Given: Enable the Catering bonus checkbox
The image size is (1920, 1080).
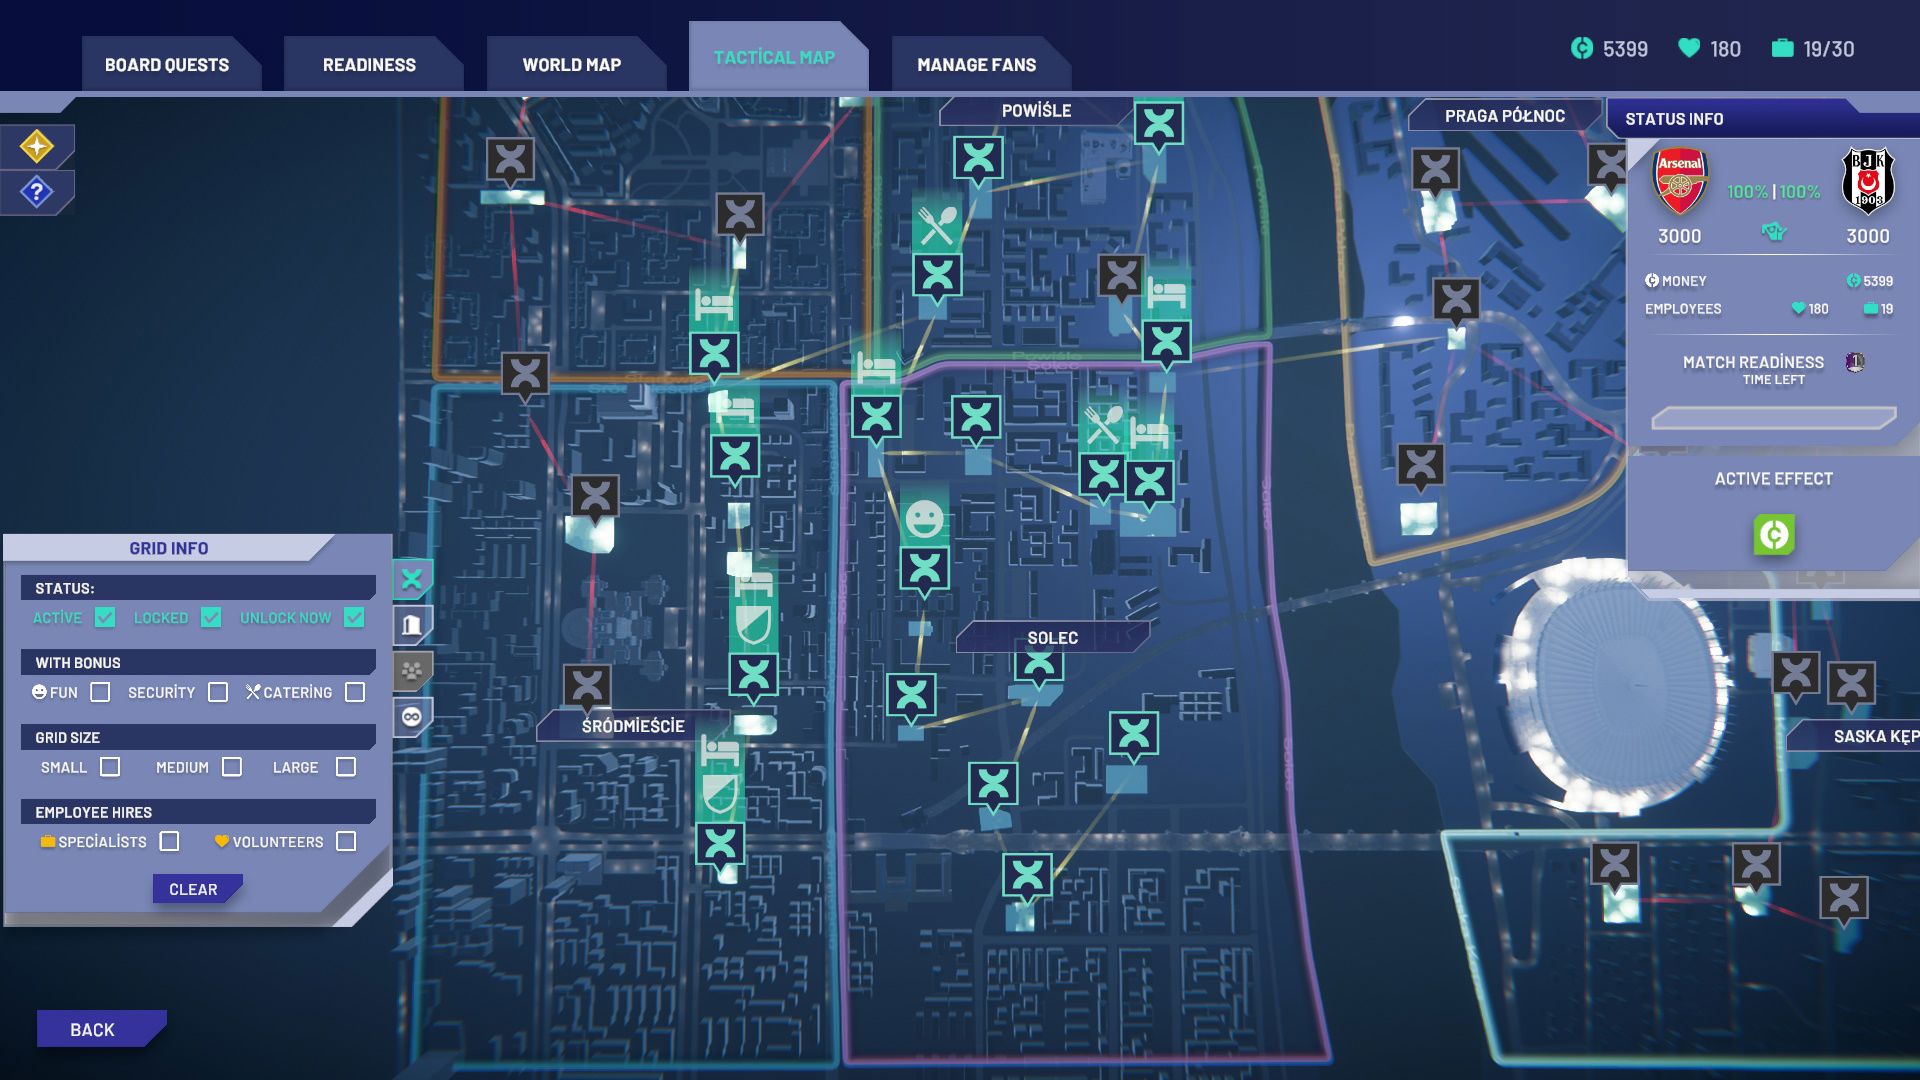Looking at the screenshot, I should tap(355, 692).
